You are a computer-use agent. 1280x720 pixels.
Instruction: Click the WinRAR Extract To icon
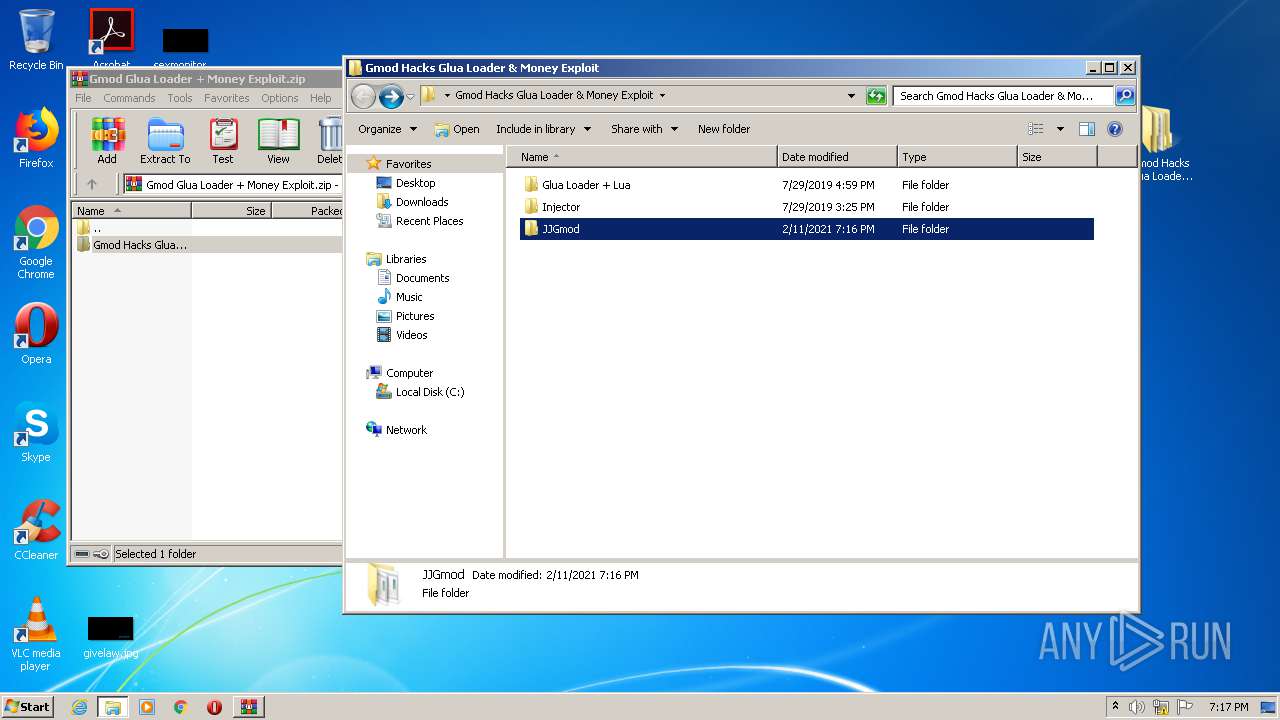[165, 140]
